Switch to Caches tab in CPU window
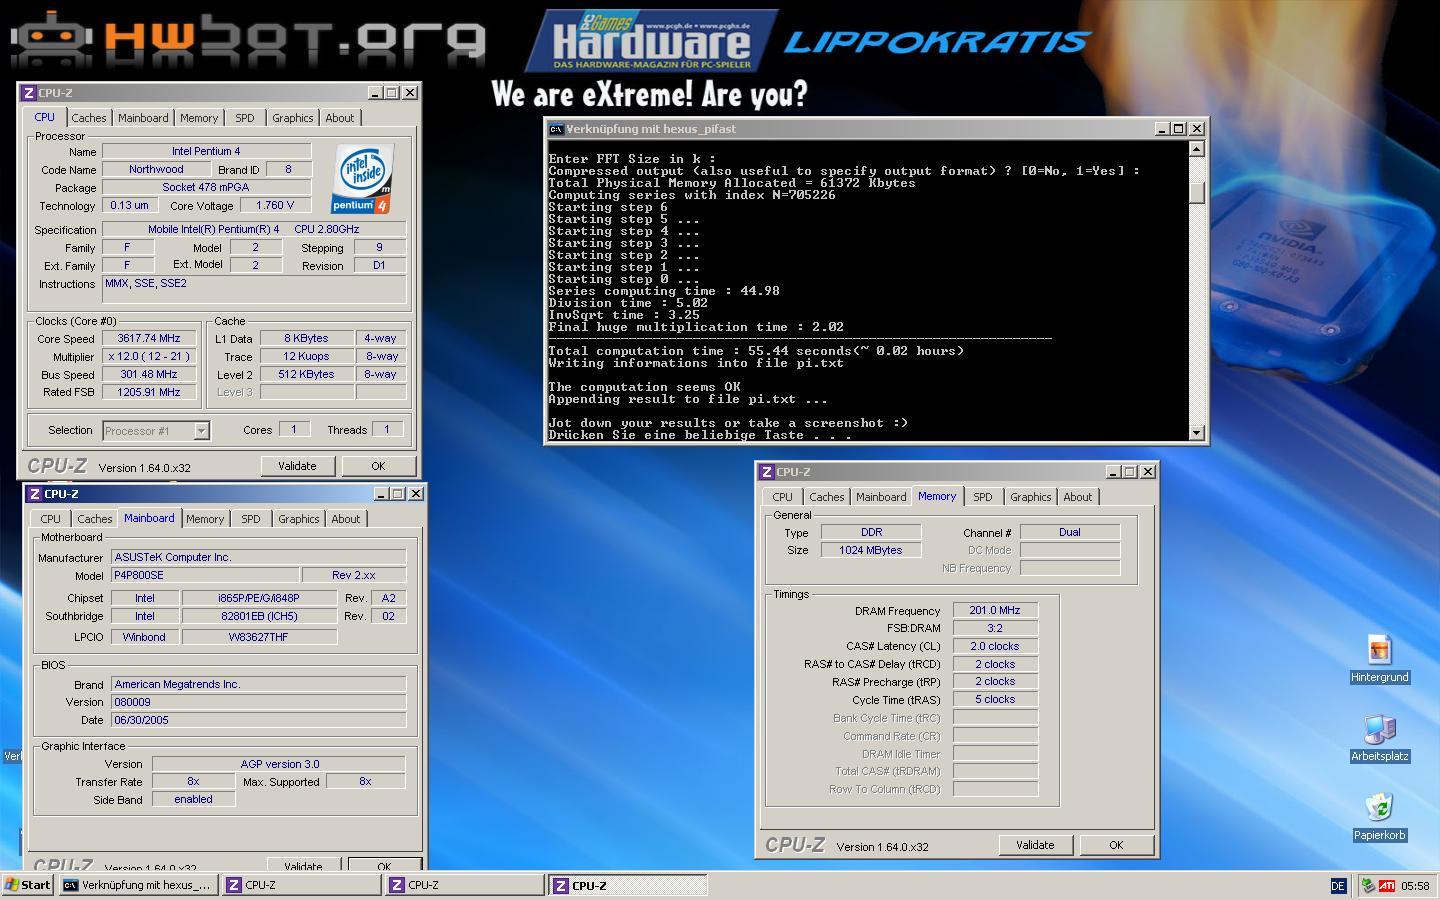This screenshot has width=1440, height=900. [89, 118]
